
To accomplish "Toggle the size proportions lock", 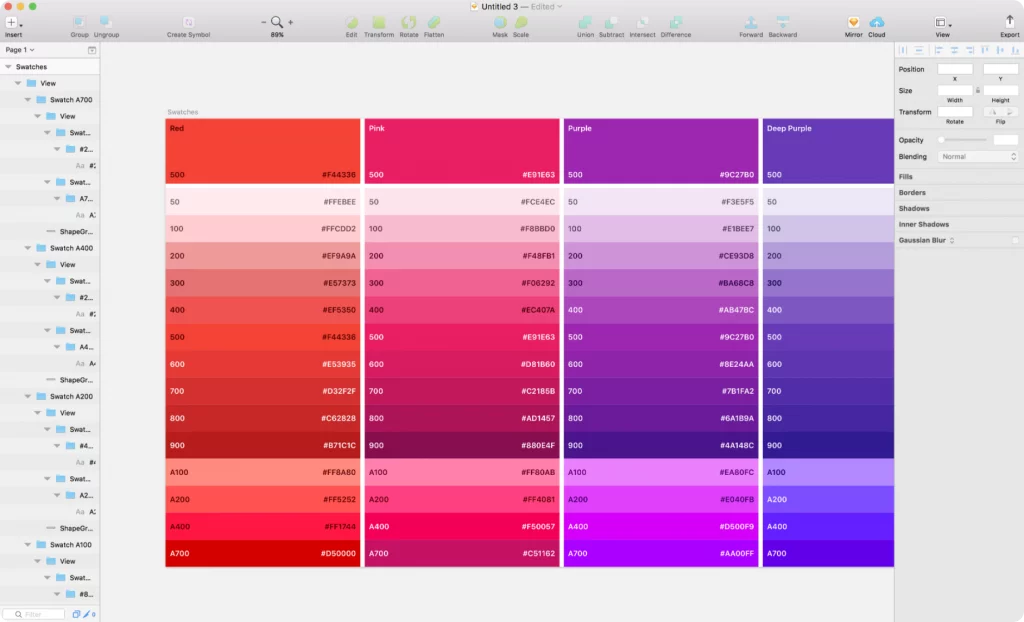I will point(978,90).
